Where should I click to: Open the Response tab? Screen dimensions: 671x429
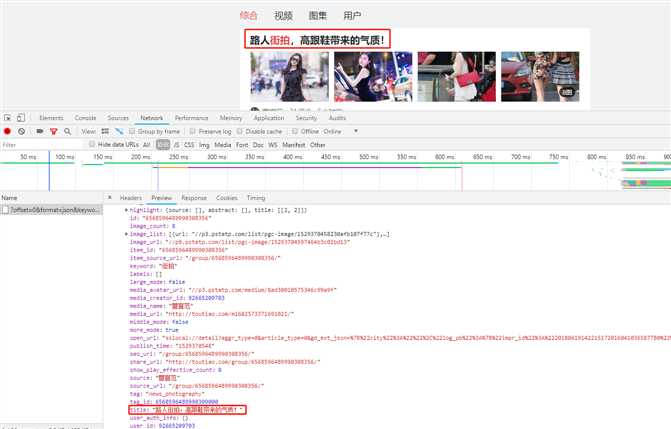pyautogui.click(x=194, y=198)
